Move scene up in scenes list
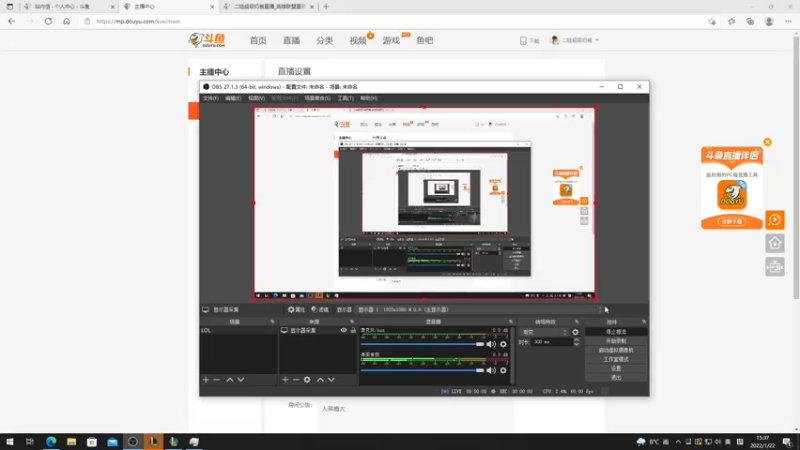 (x=230, y=380)
